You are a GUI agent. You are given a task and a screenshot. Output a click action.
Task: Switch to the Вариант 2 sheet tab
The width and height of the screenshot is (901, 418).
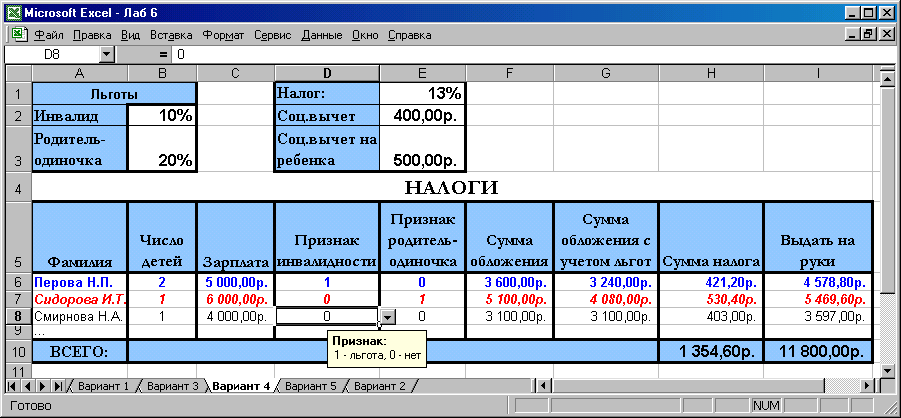[x=380, y=386]
